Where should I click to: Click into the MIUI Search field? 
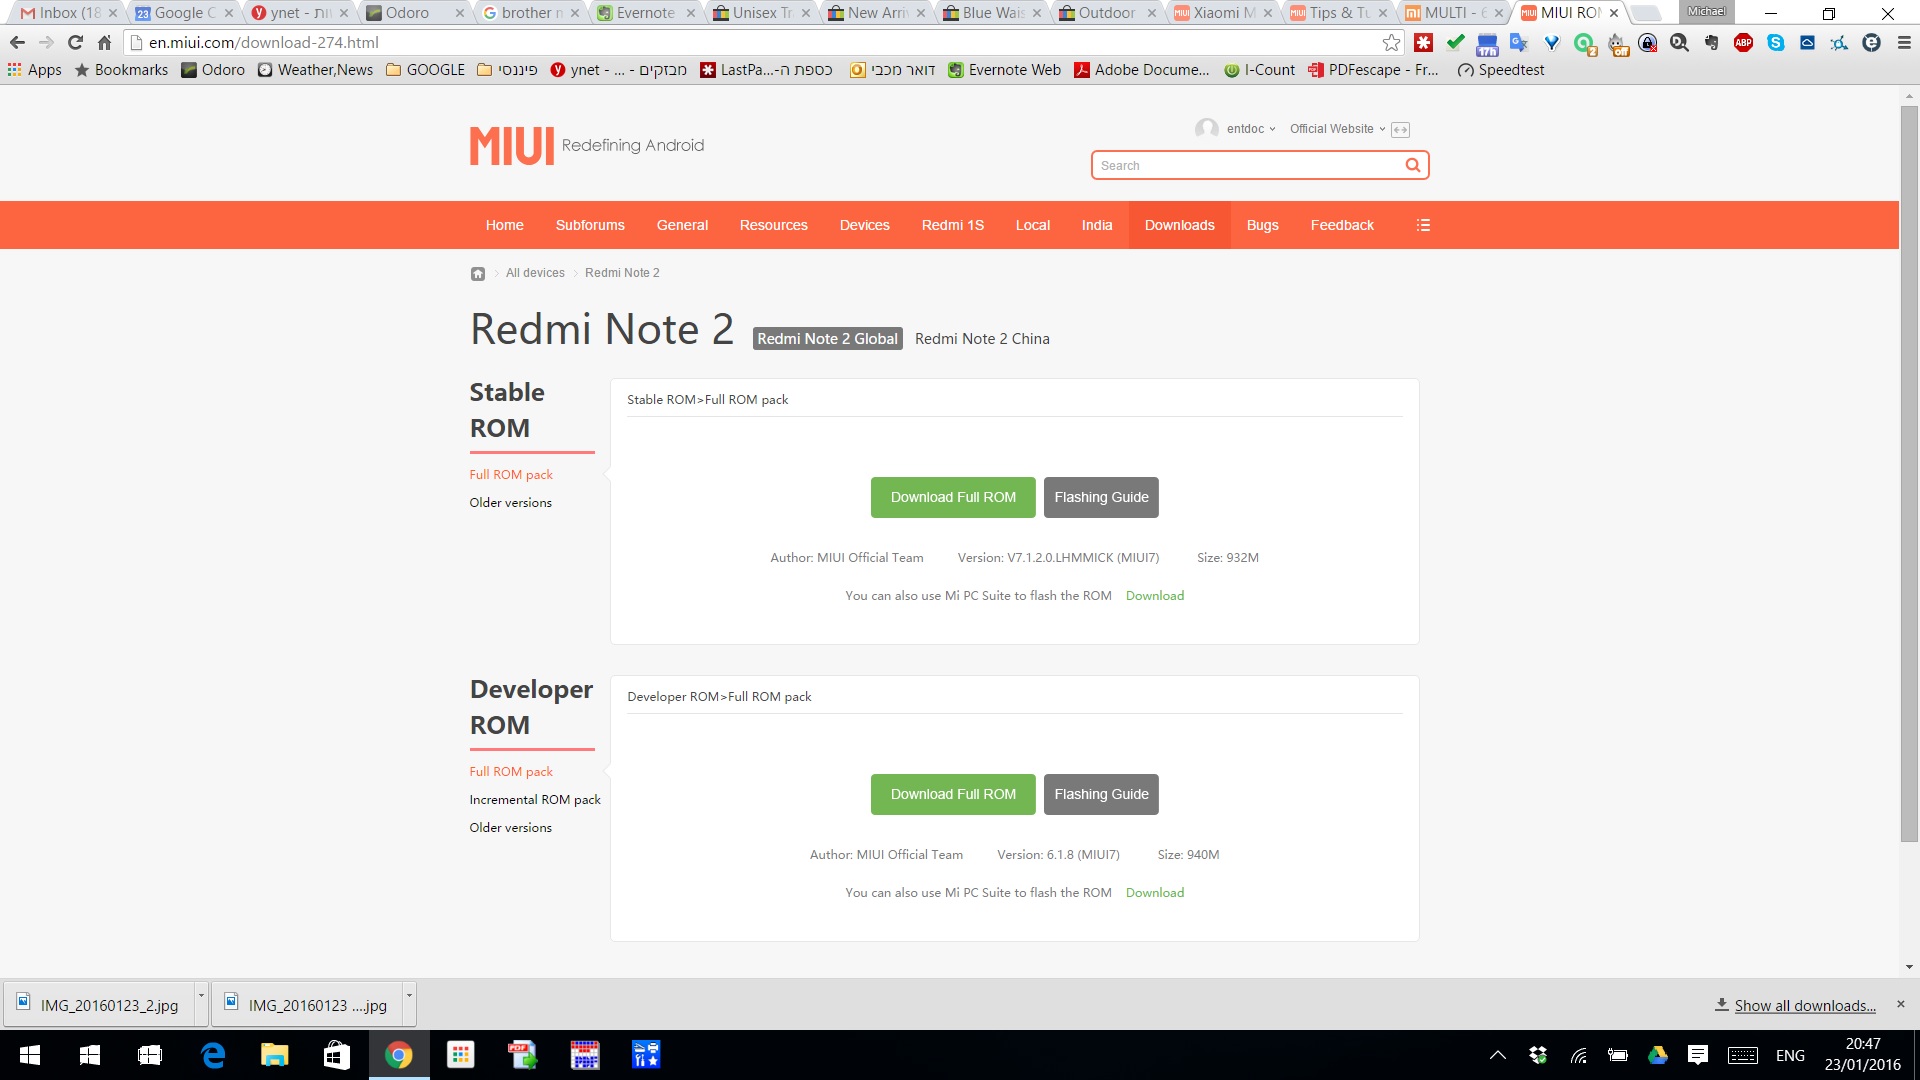coord(1248,165)
